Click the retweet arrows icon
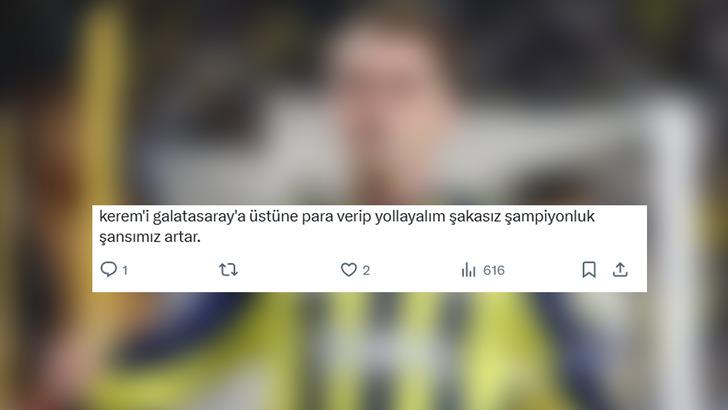This screenshot has width=728, height=410. [228, 270]
